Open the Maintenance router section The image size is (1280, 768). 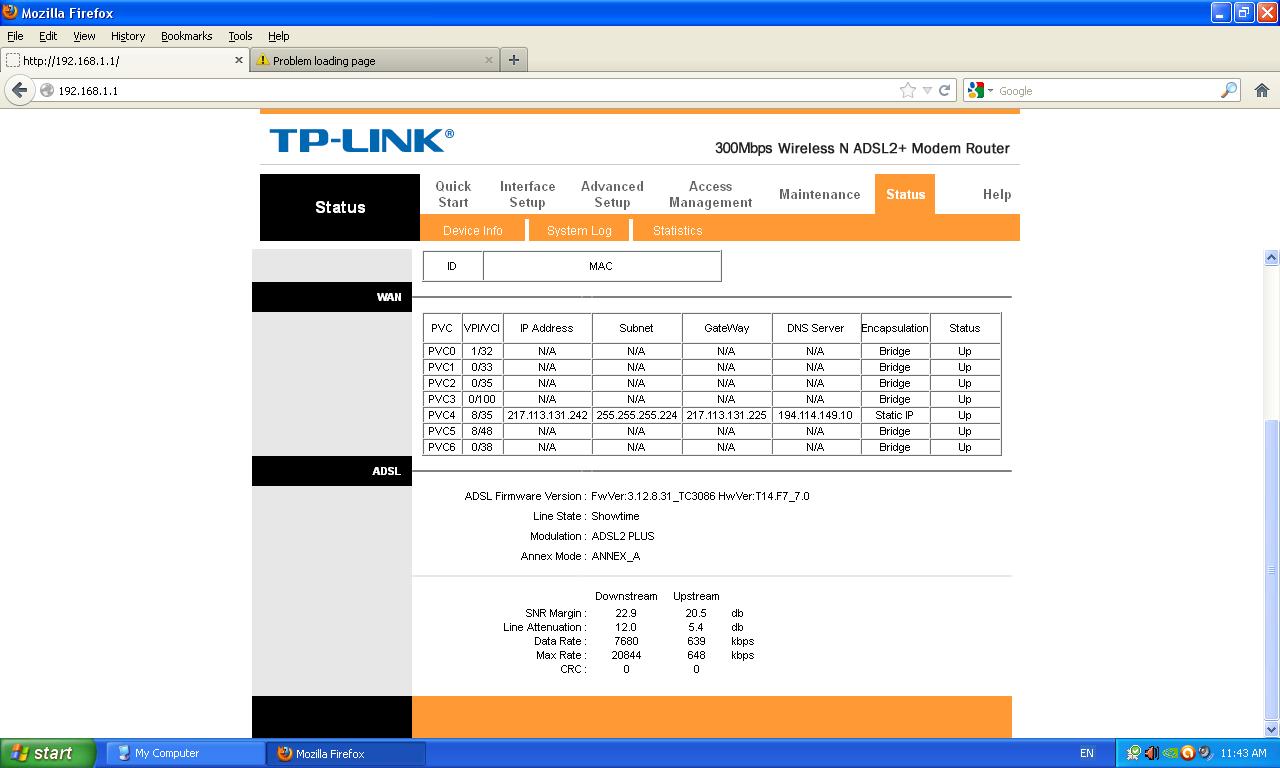coord(819,194)
